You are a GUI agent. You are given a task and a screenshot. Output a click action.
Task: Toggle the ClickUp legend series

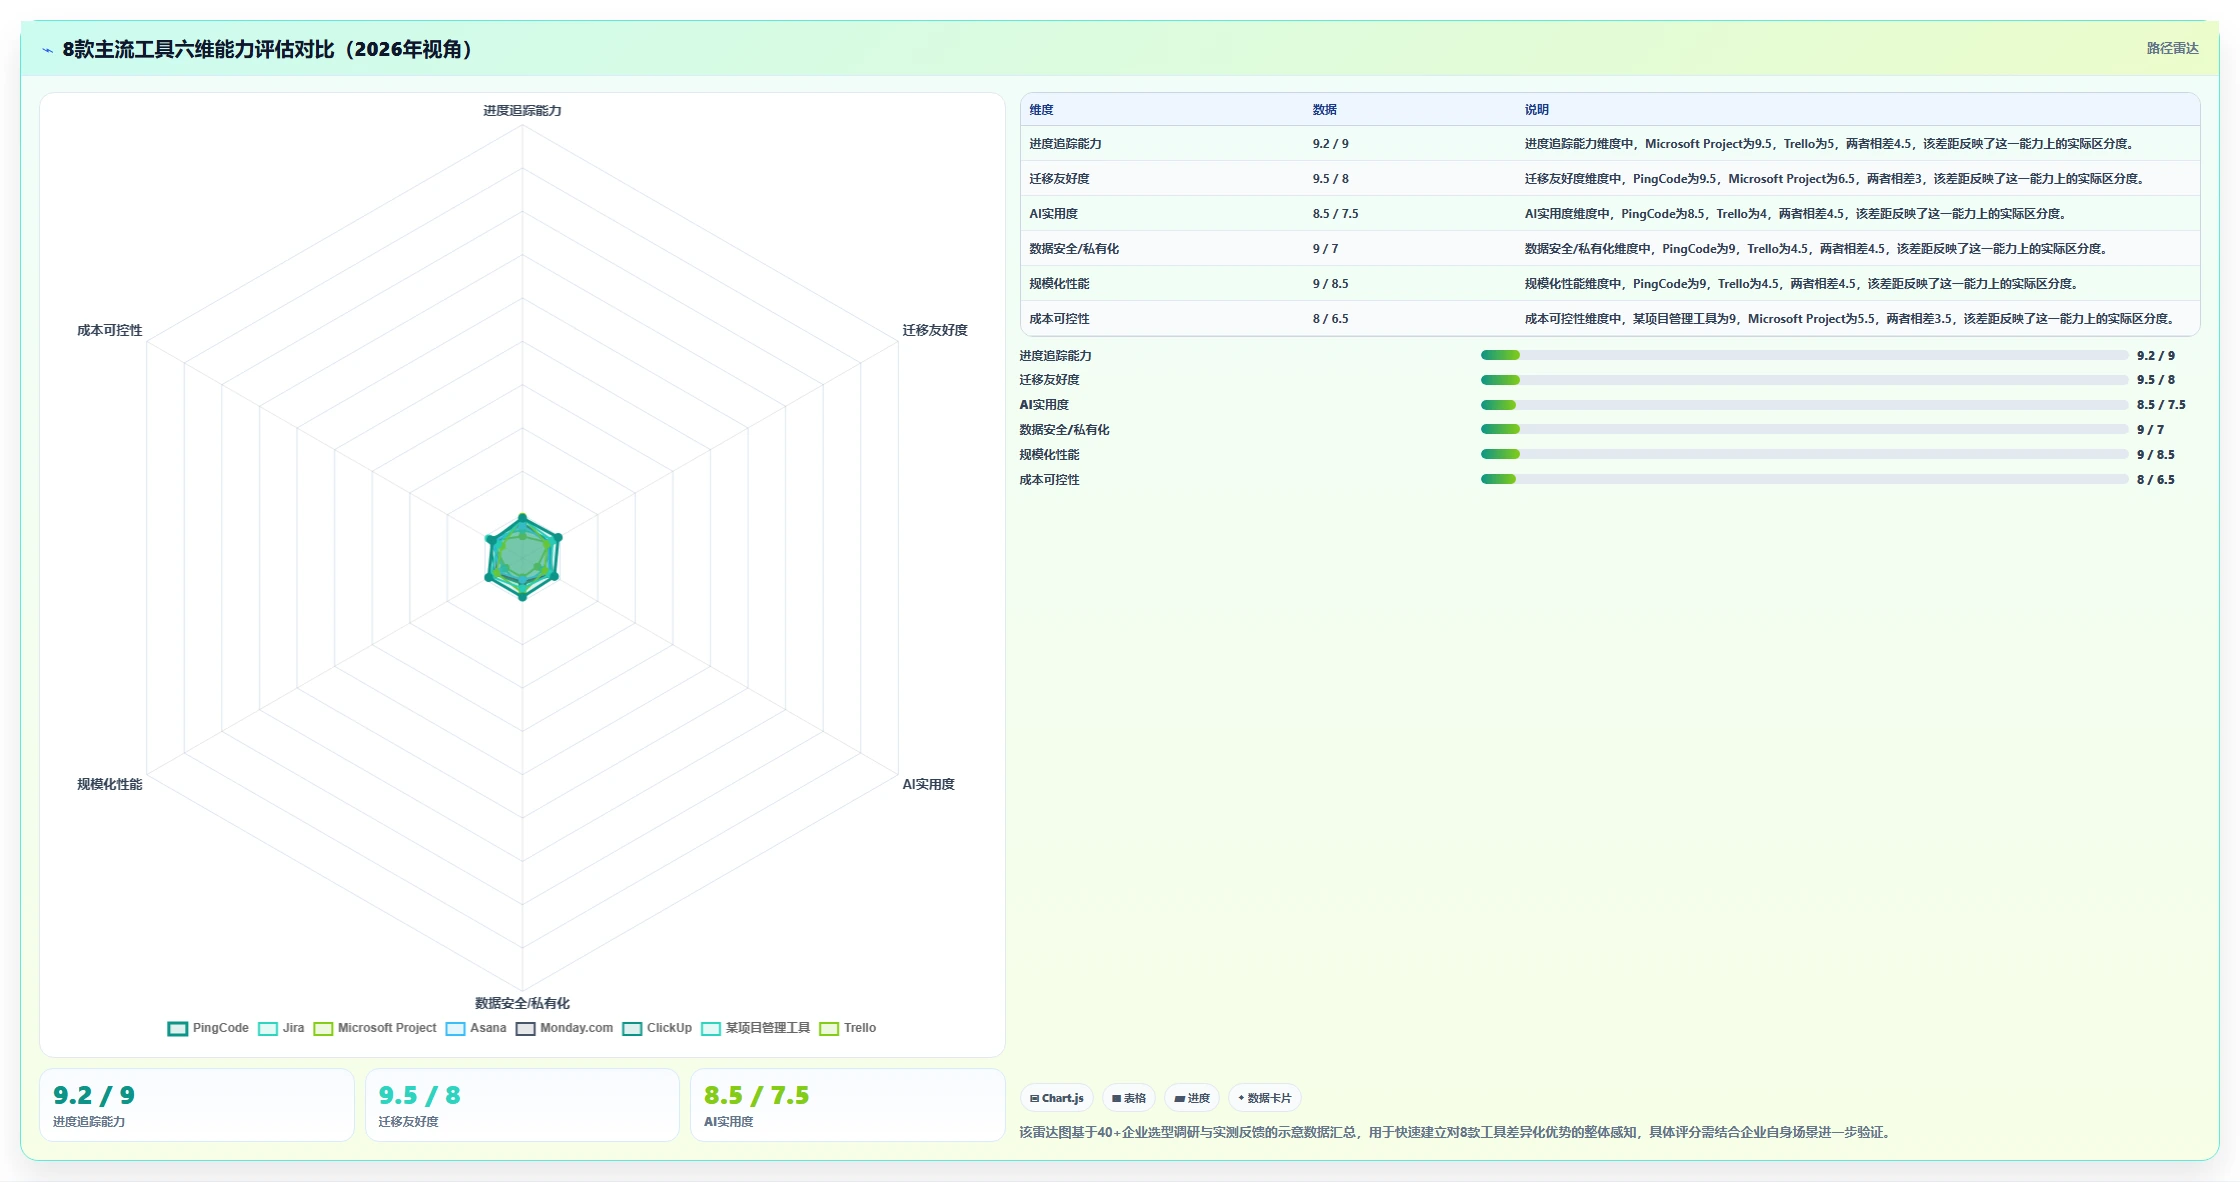coord(657,1028)
